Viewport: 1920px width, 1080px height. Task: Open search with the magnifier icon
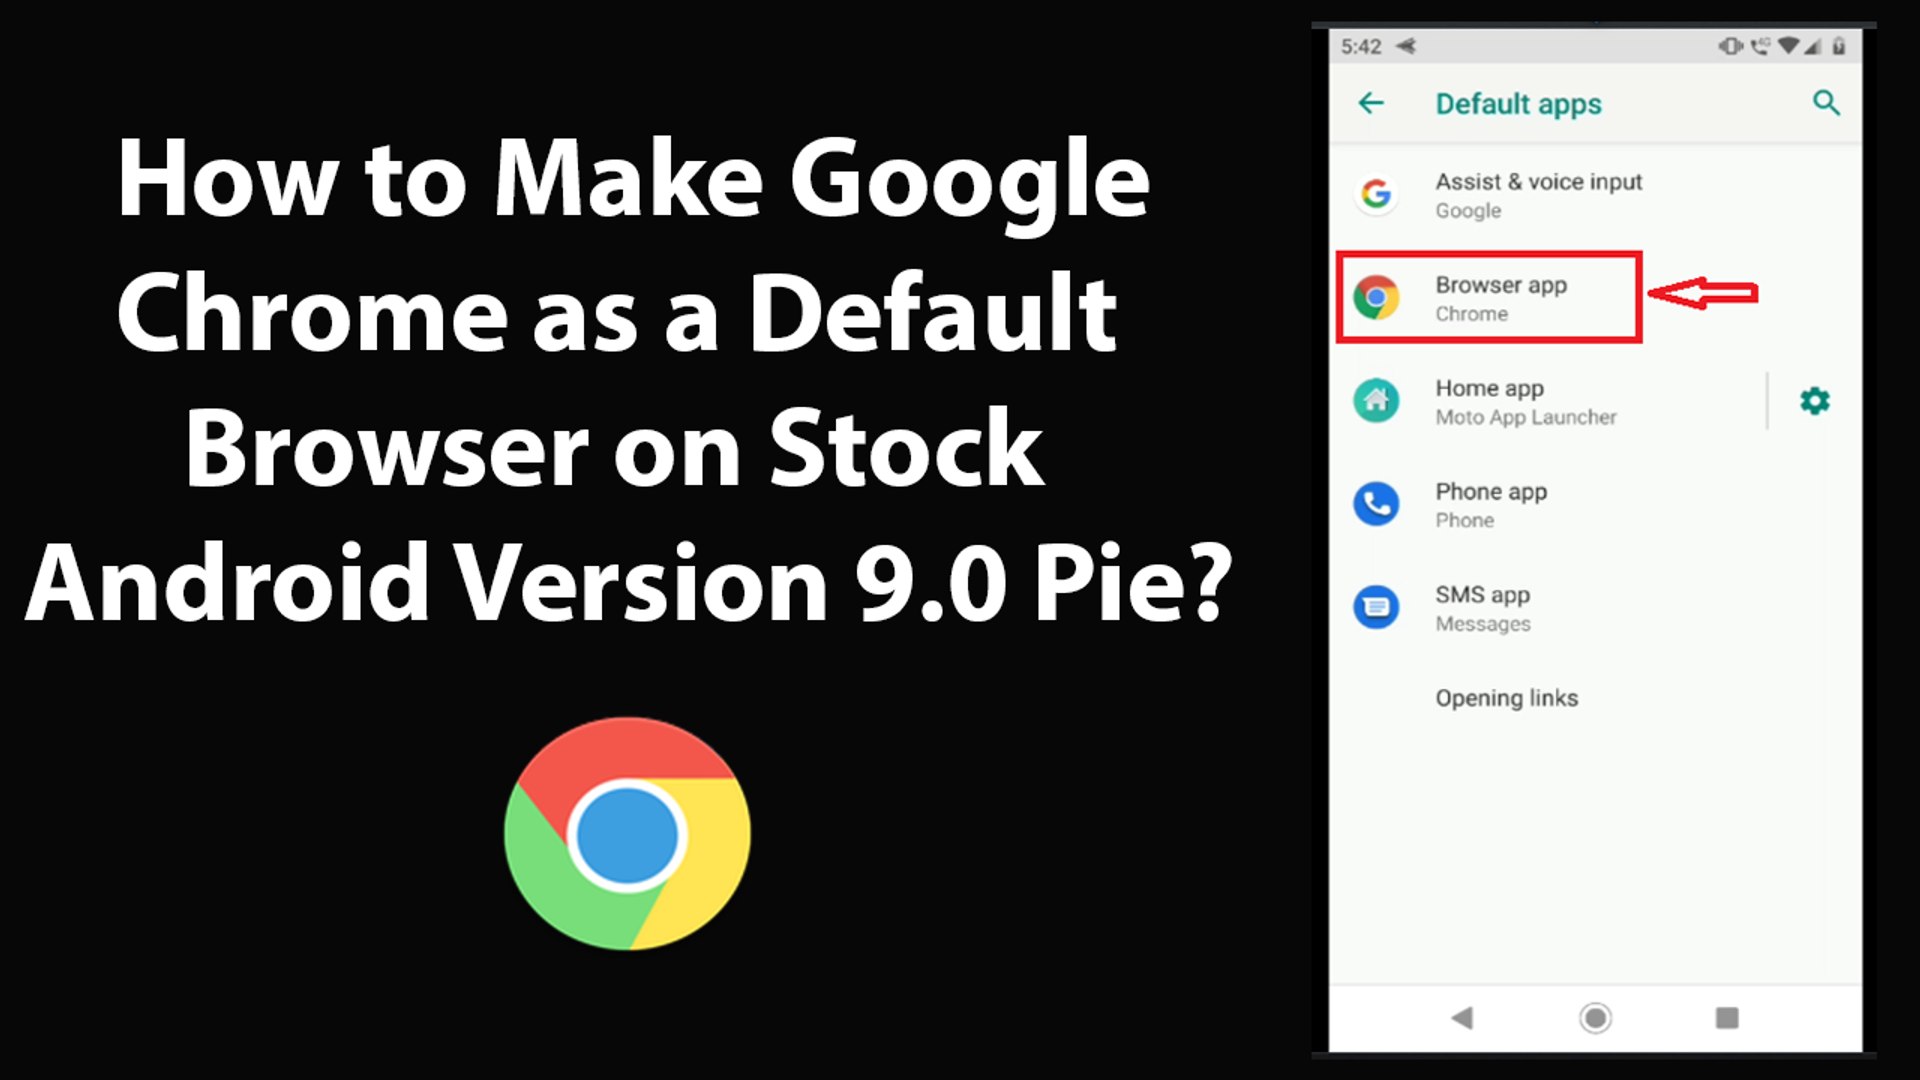point(1826,103)
